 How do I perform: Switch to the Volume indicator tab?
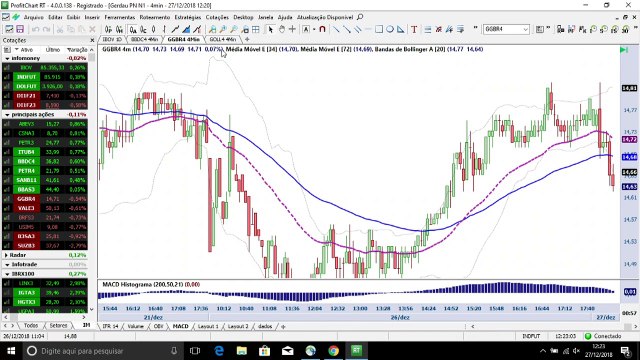click(136, 326)
